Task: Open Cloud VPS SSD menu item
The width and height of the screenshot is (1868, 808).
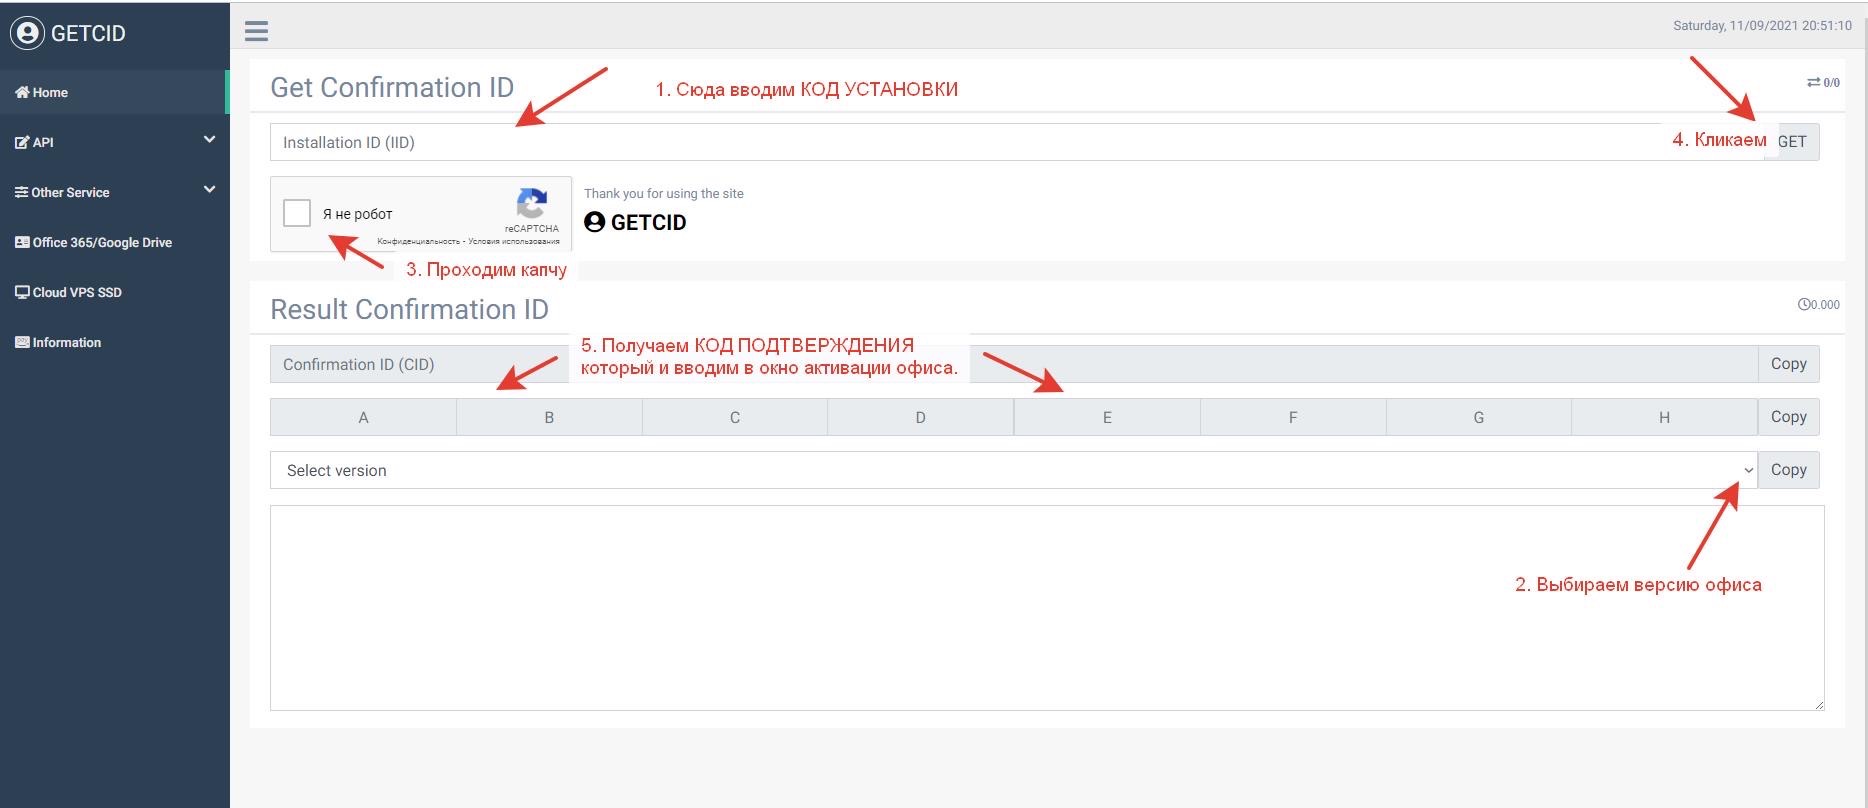Action: tap(114, 292)
